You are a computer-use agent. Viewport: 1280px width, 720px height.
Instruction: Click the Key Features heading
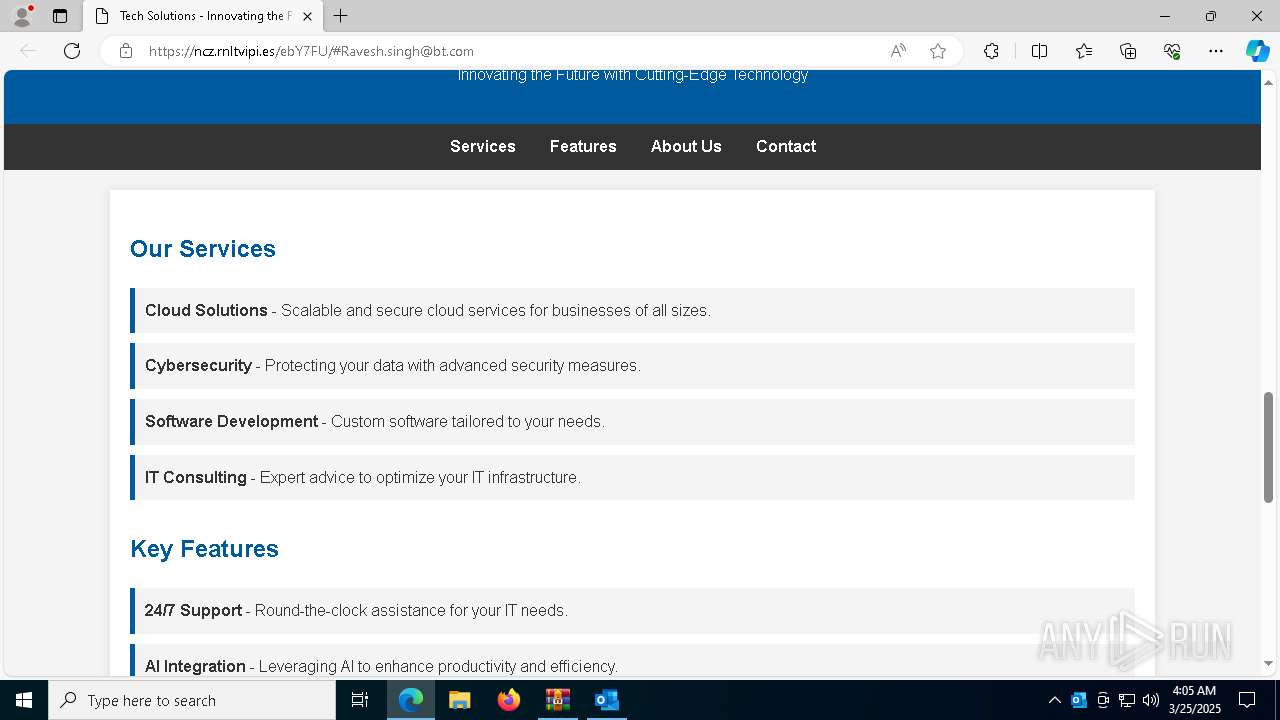click(204, 548)
